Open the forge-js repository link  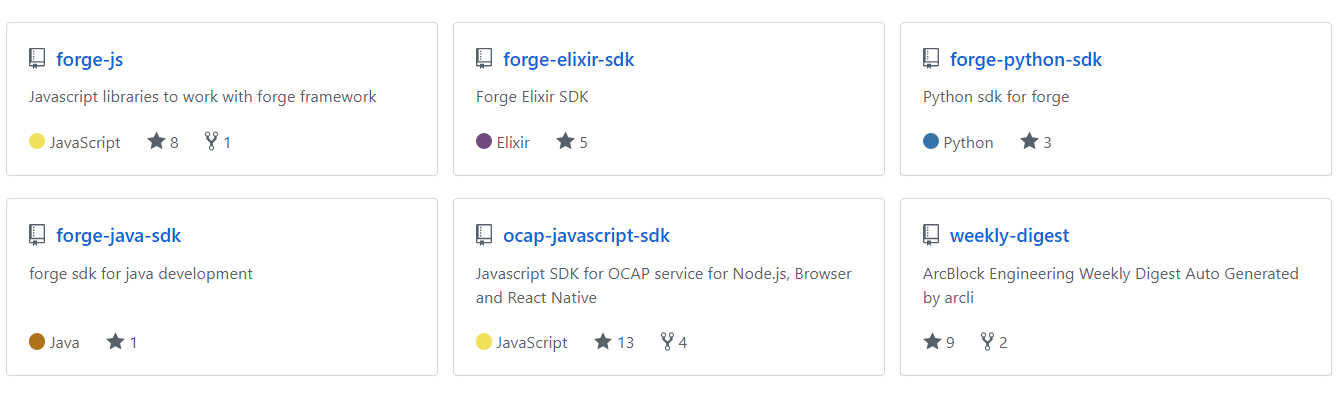90,59
